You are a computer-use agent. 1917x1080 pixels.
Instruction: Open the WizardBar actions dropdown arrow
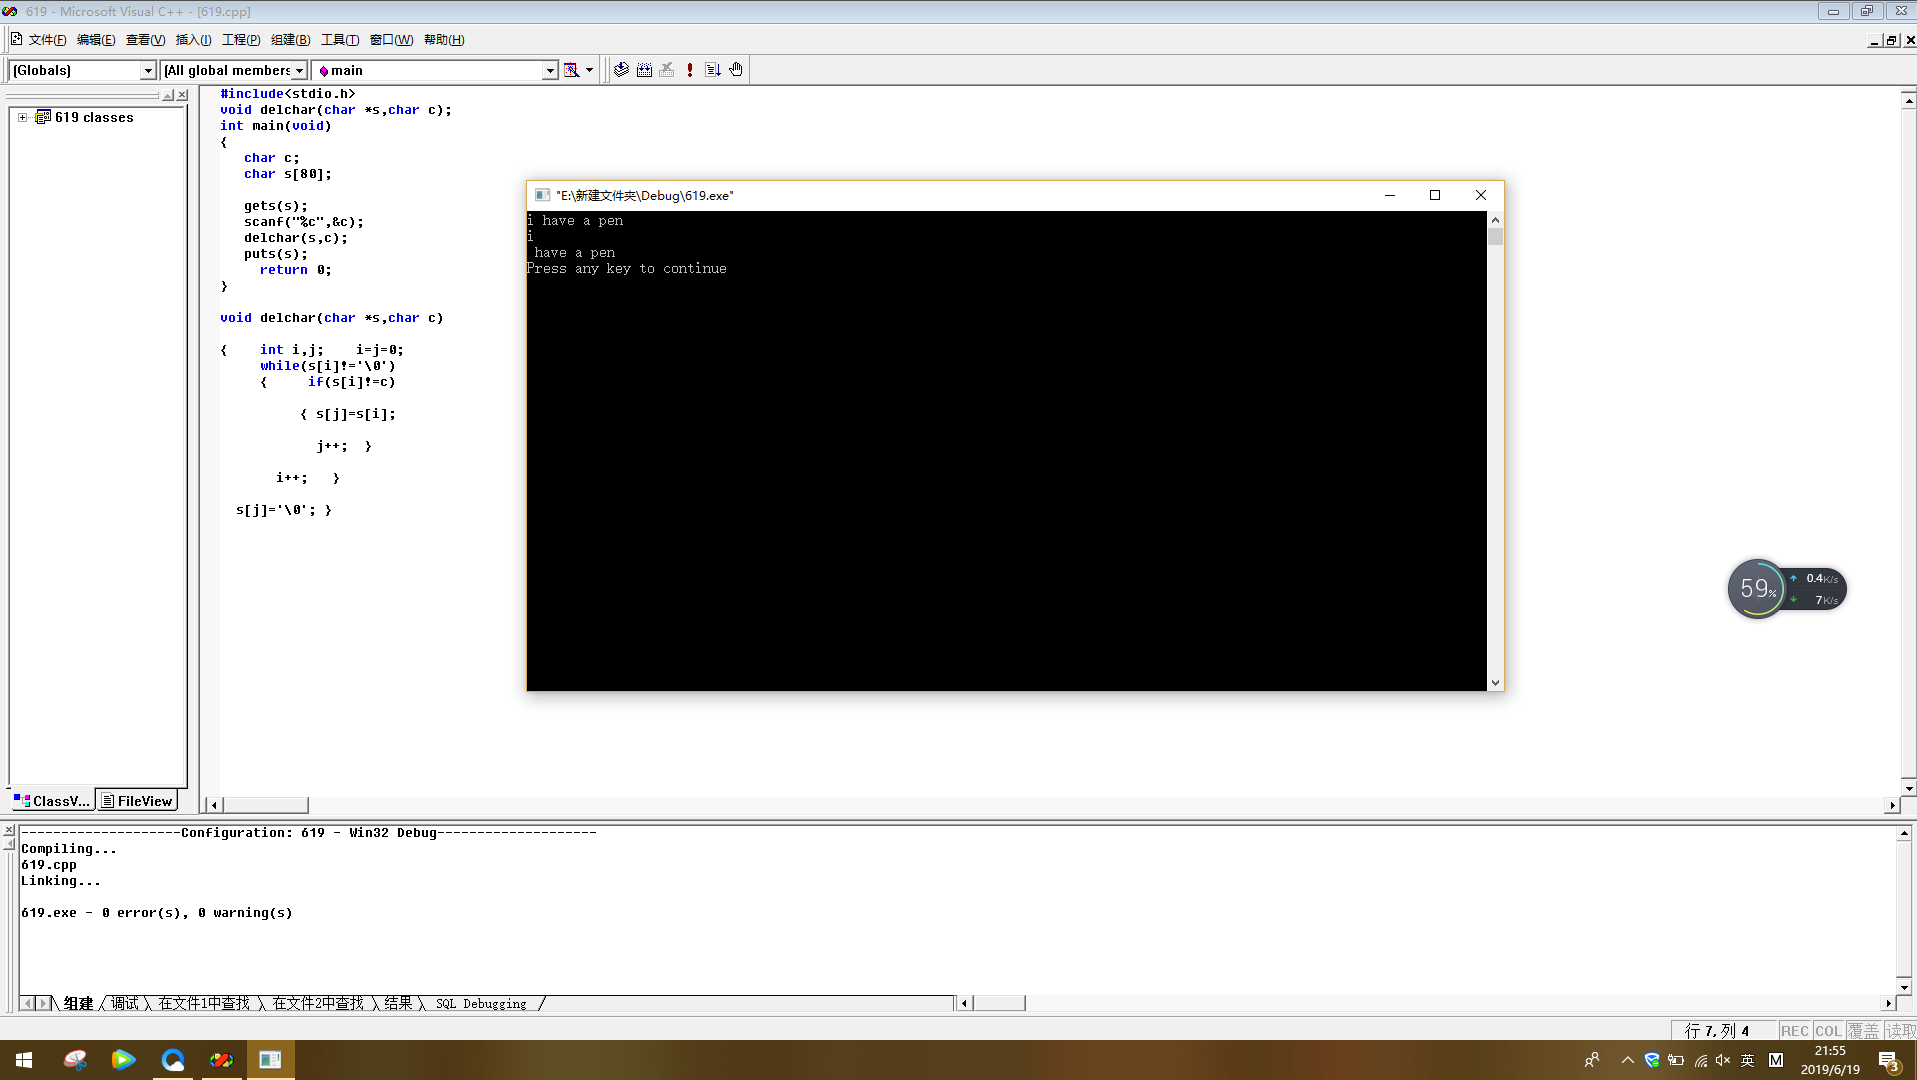[589, 70]
